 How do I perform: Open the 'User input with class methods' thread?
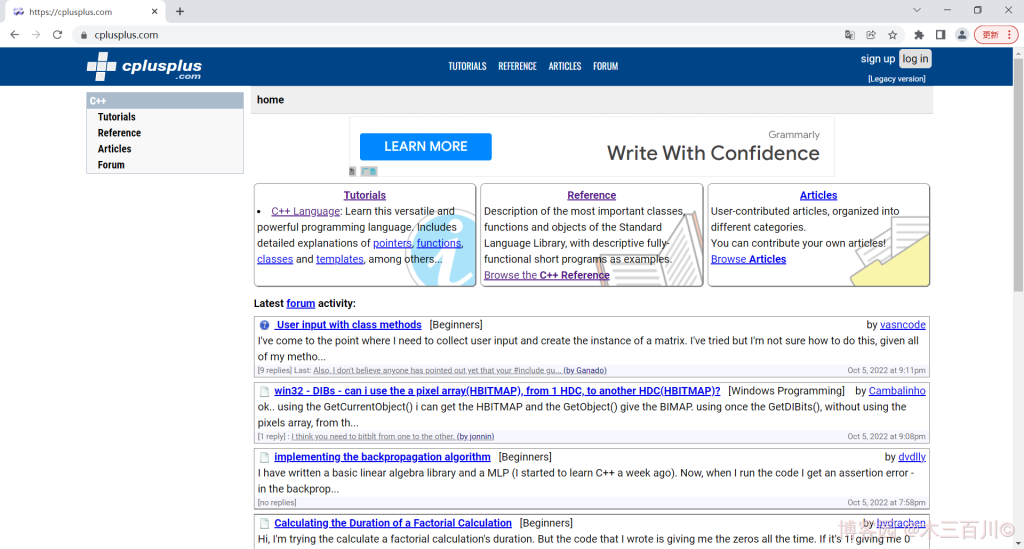(x=348, y=325)
